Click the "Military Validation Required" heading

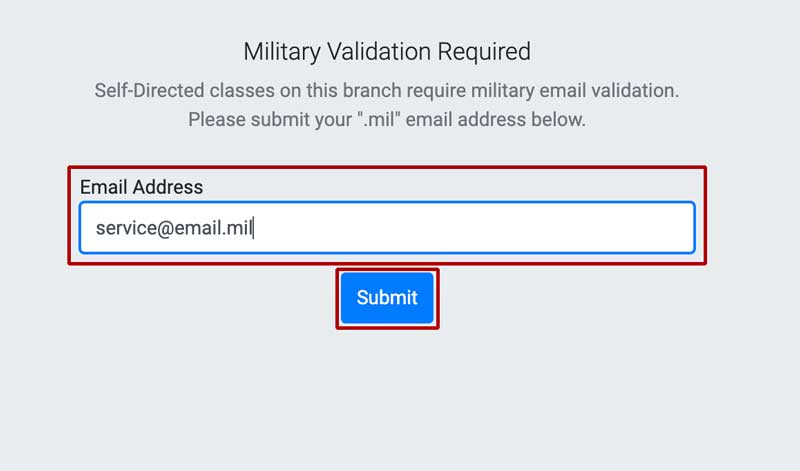[x=387, y=51]
